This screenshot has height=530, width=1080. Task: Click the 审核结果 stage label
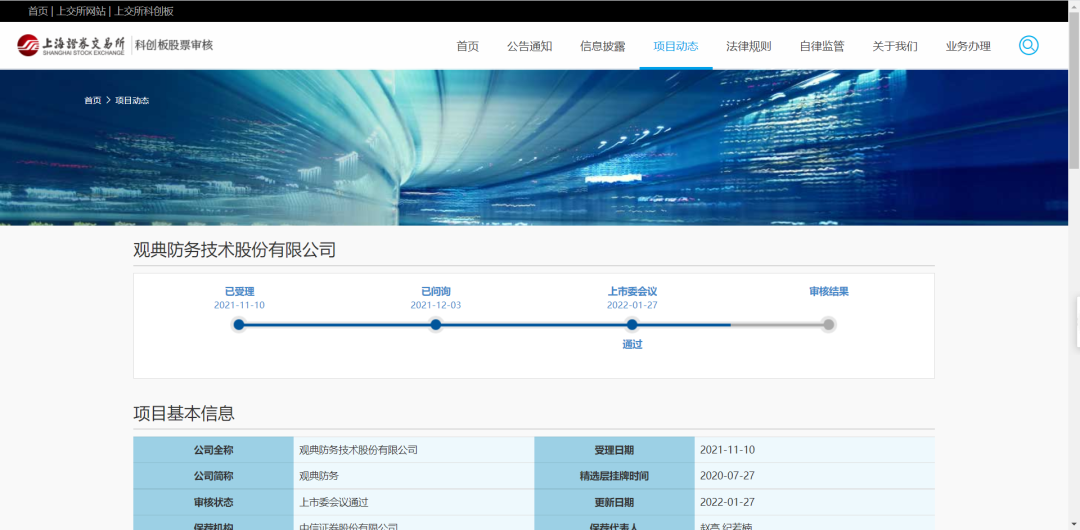829,292
